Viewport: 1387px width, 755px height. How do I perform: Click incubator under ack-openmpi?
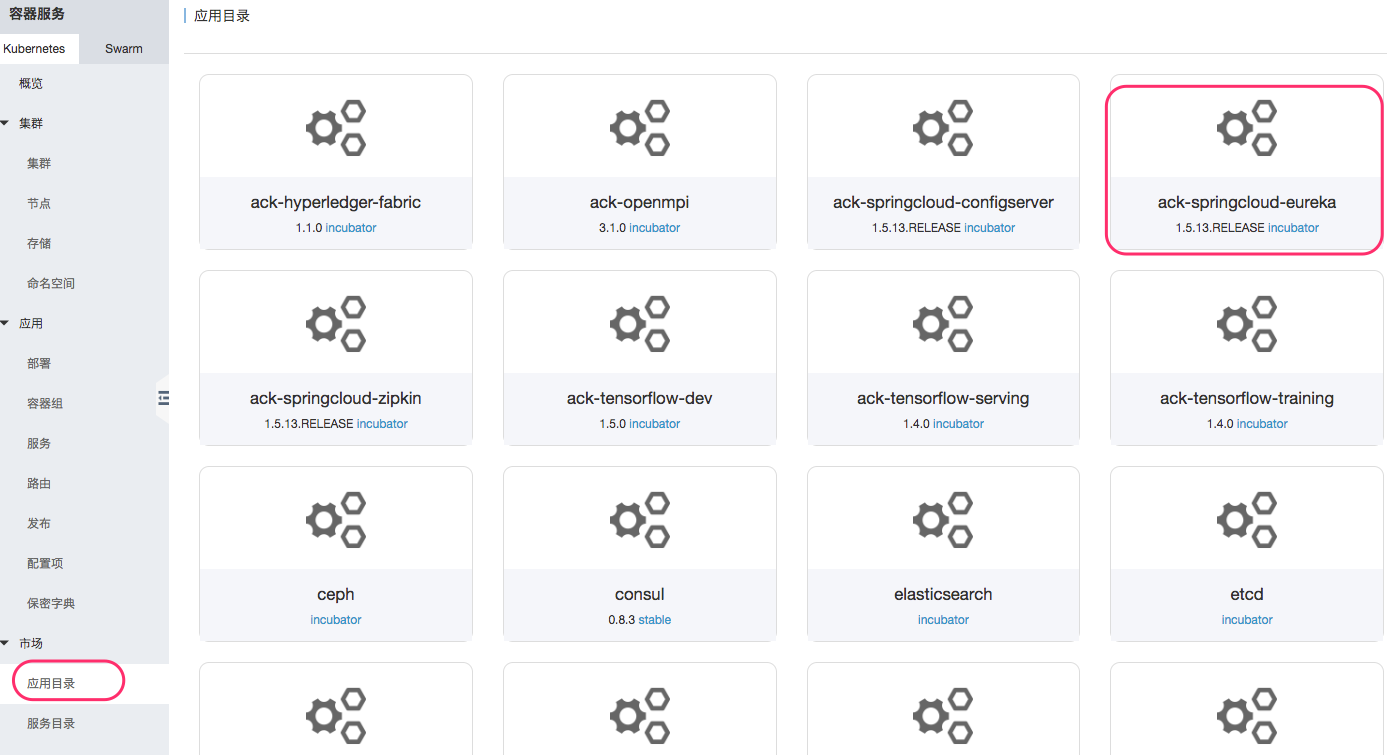coord(655,228)
